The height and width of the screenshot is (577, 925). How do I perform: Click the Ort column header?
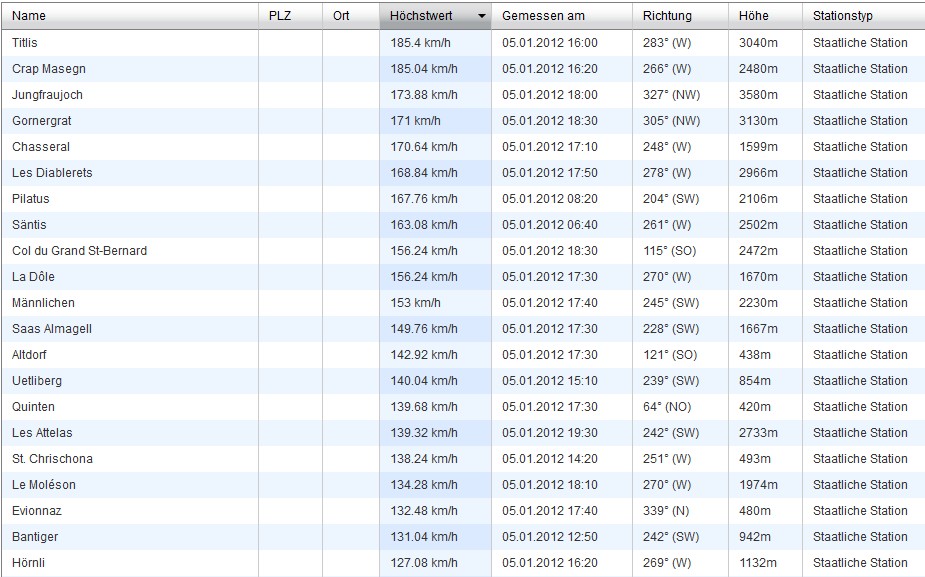point(341,16)
